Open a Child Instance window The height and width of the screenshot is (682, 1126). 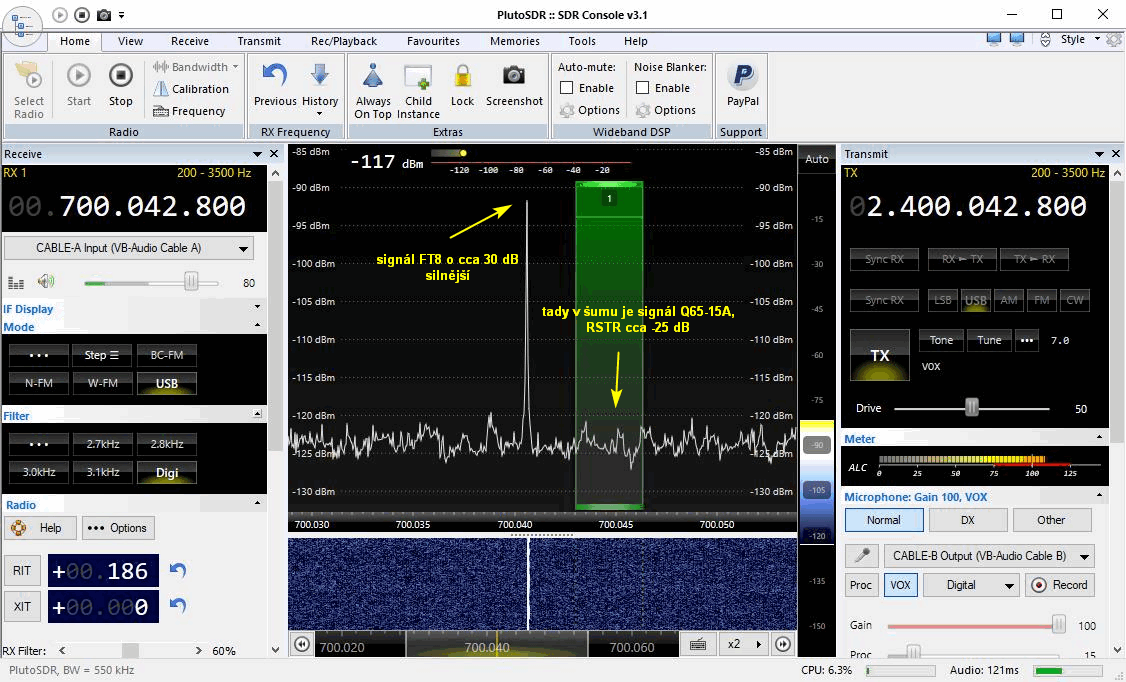[x=418, y=77]
